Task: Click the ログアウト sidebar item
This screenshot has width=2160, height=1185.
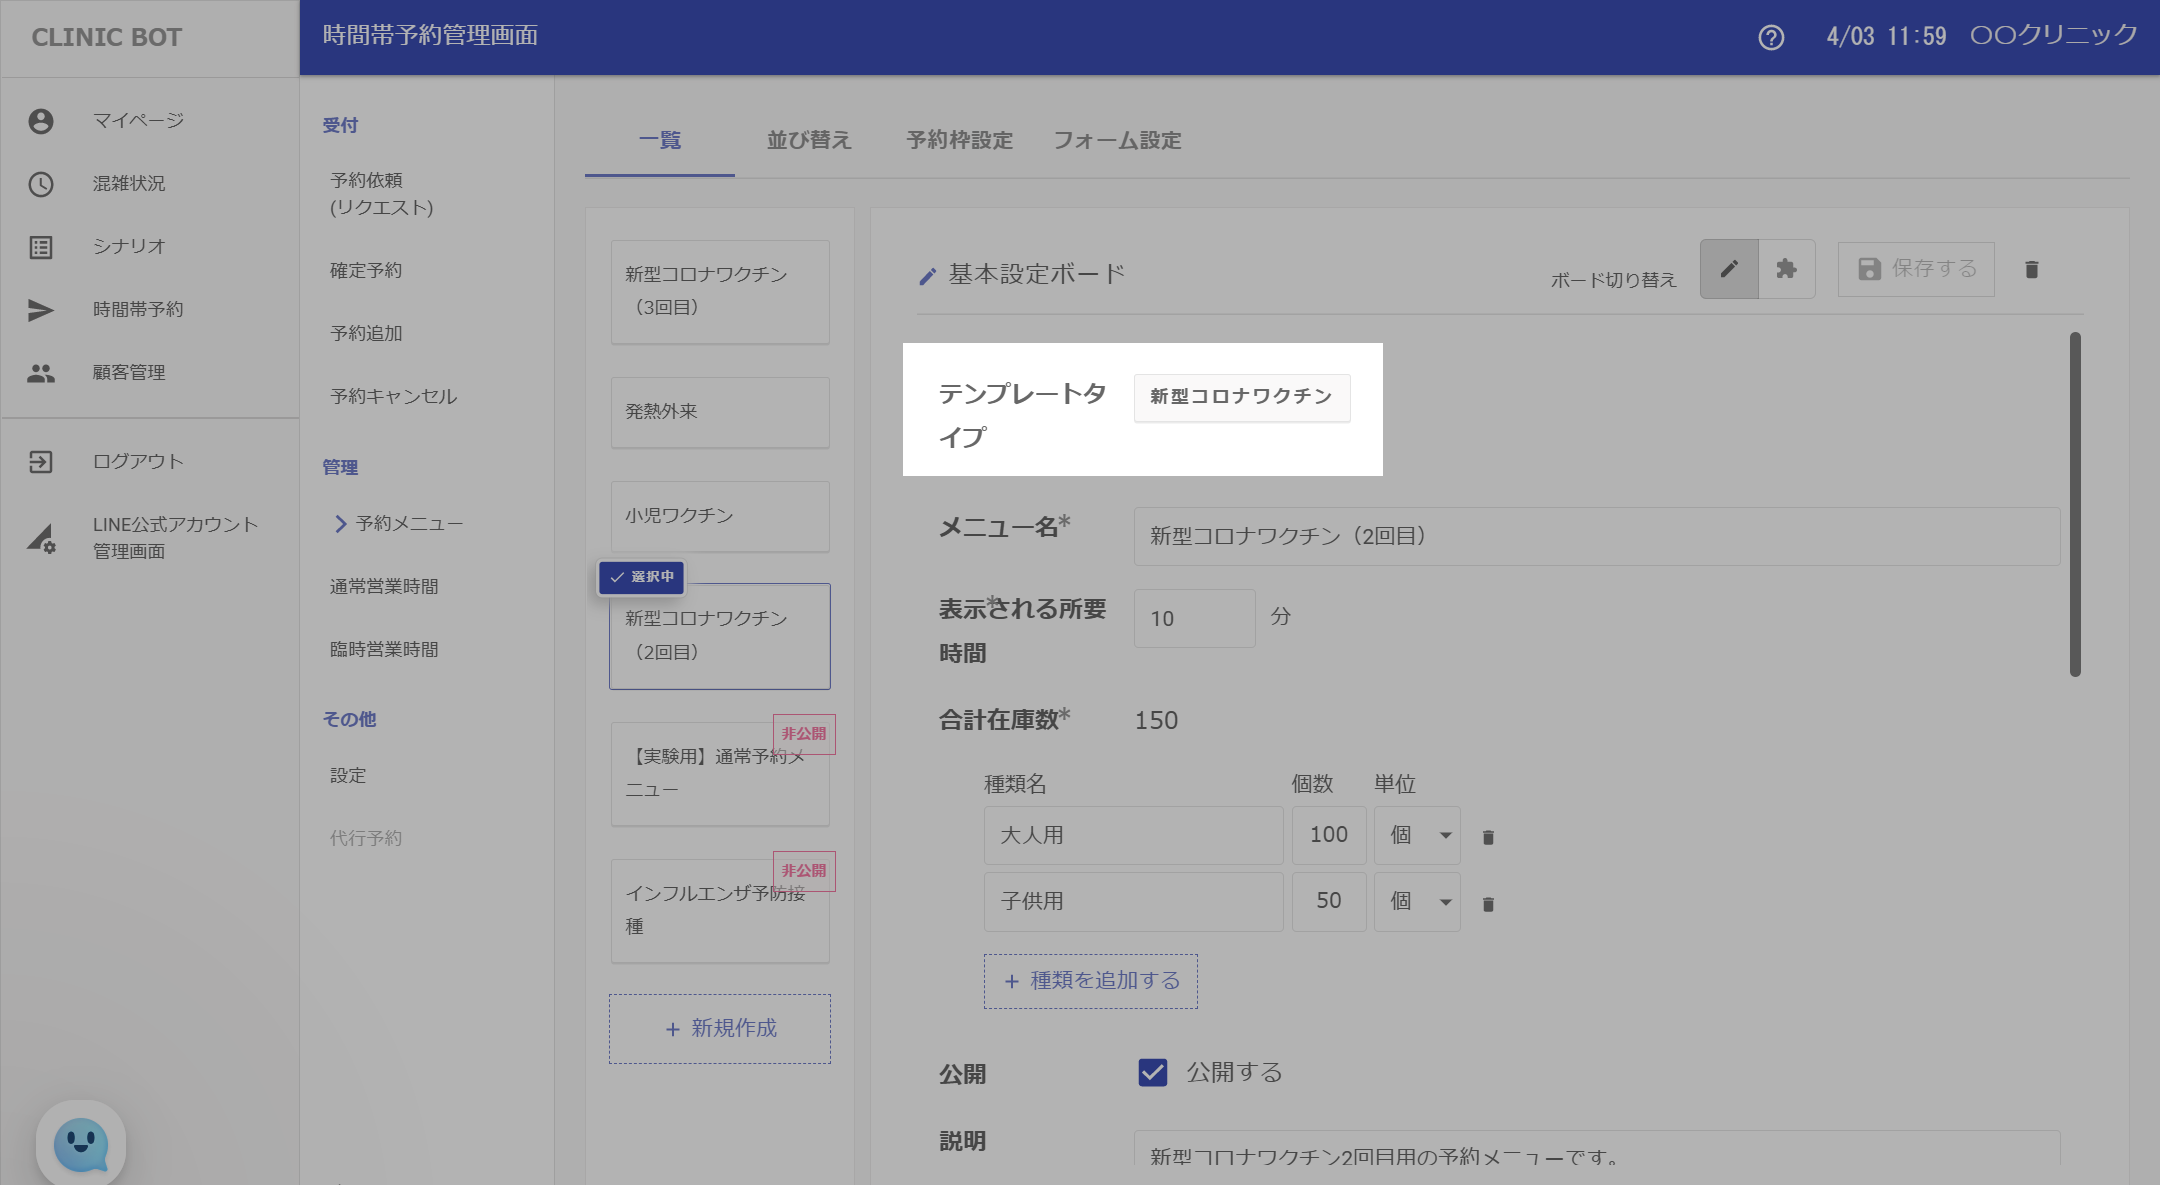Action: pyautogui.click(x=138, y=462)
